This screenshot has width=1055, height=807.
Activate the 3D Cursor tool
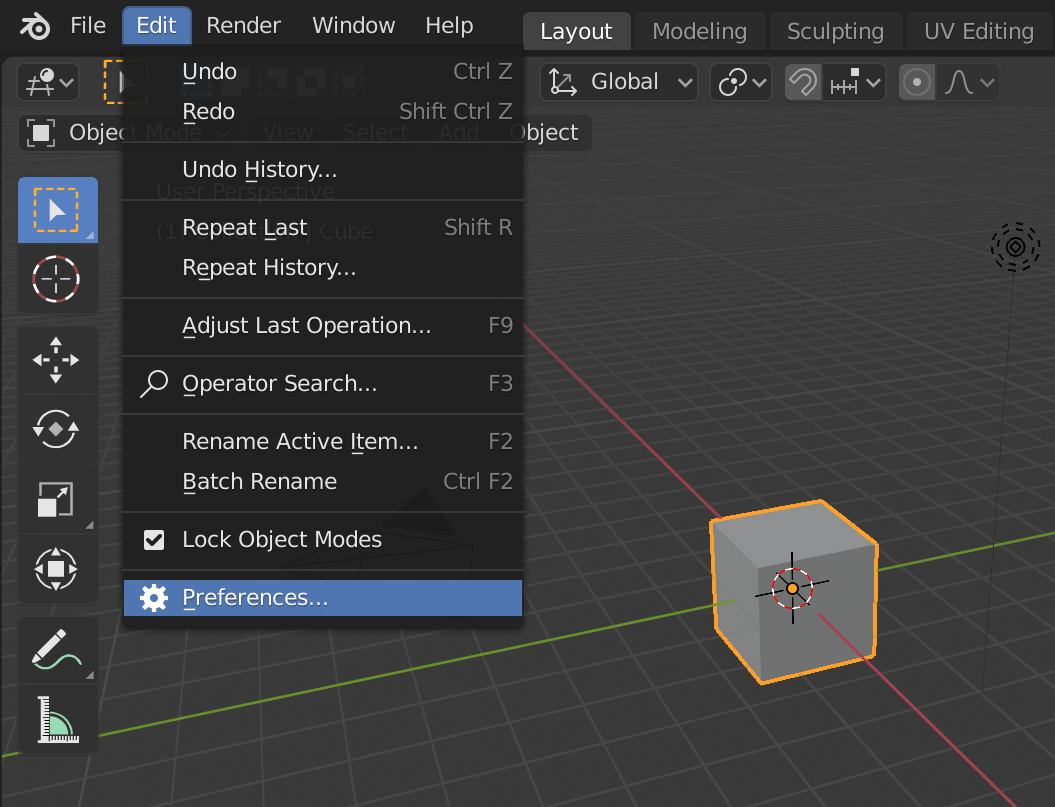point(57,279)
